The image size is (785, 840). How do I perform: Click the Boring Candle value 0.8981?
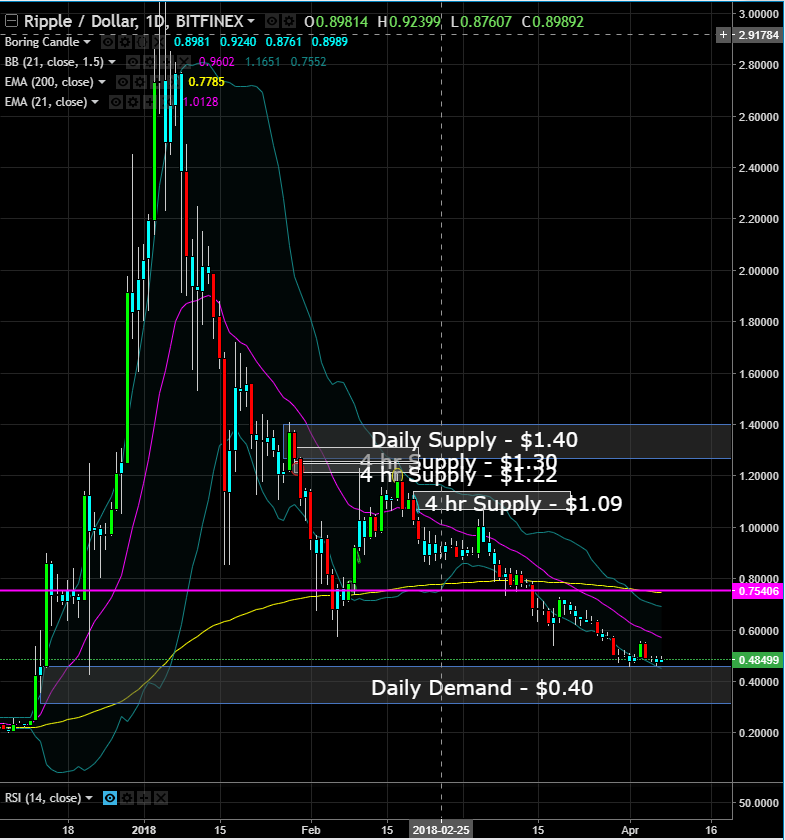191,42
